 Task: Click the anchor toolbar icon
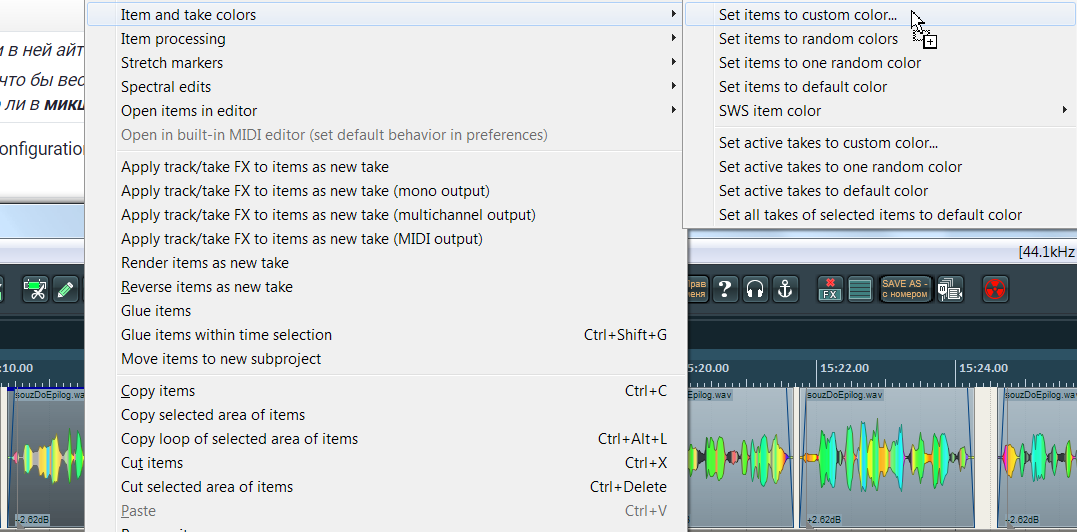(x=785, y=290)
